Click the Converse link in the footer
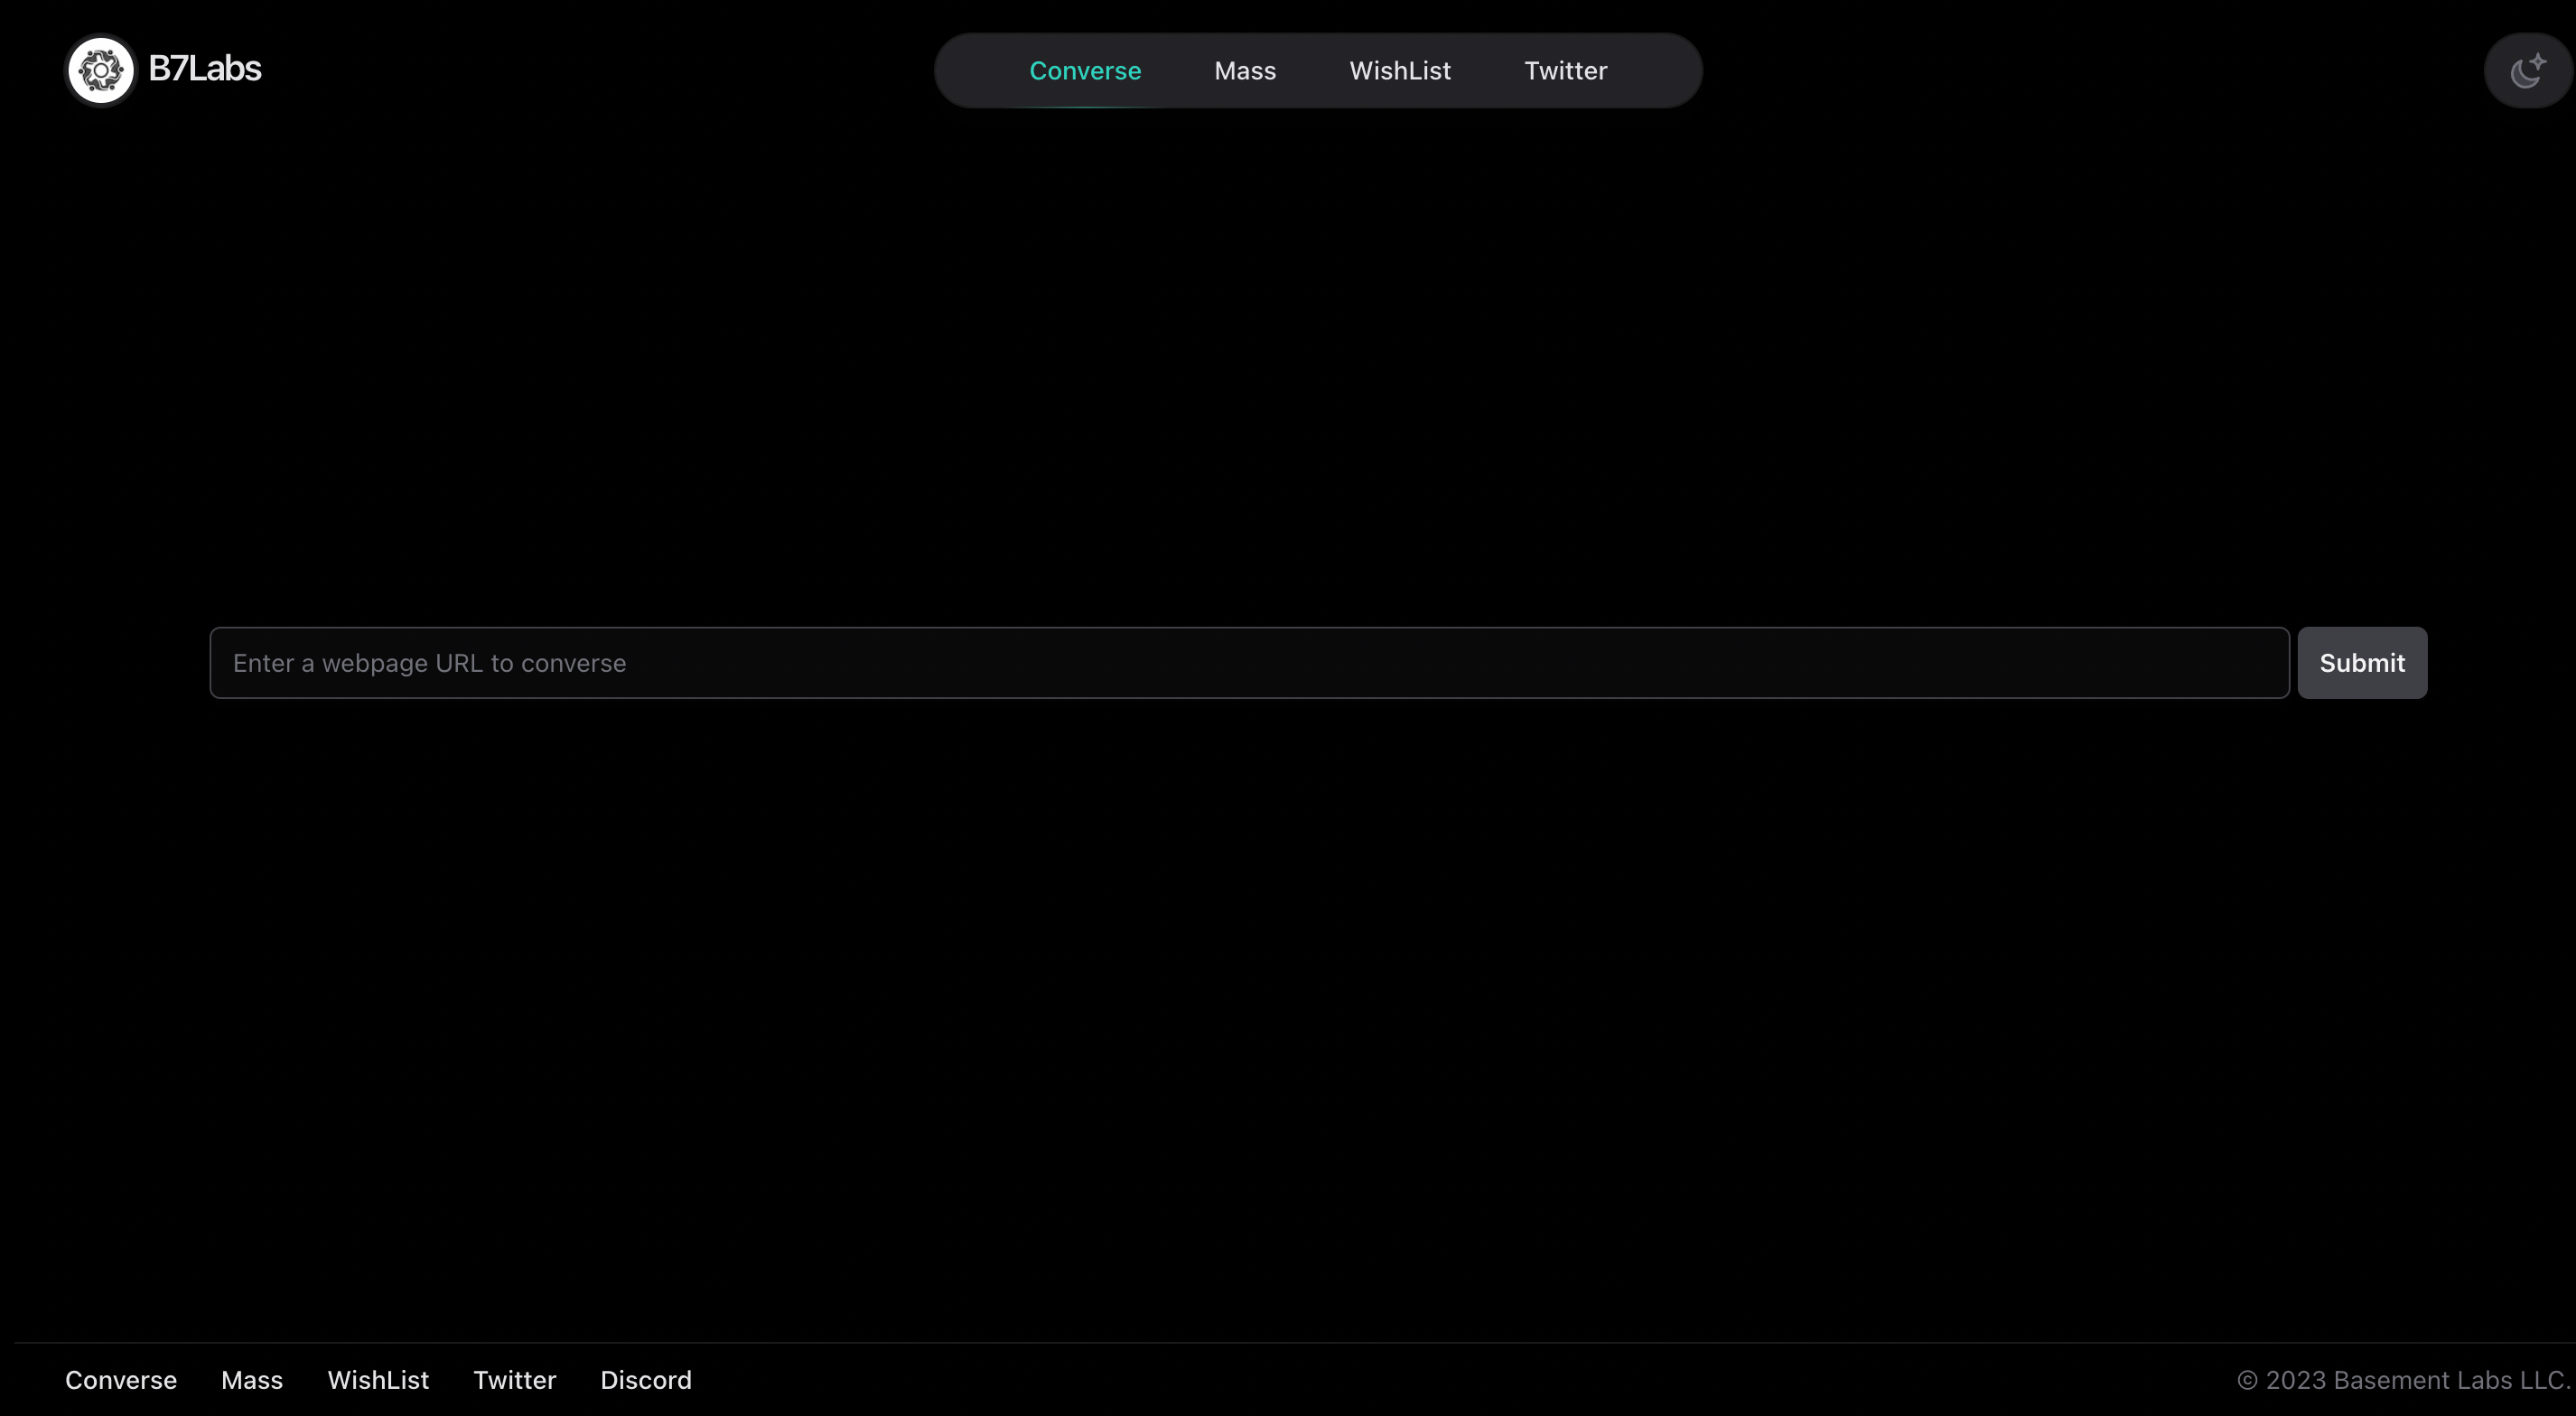The height and width of the screenshot is (1416, 2576). click(x=120, y=1379)
